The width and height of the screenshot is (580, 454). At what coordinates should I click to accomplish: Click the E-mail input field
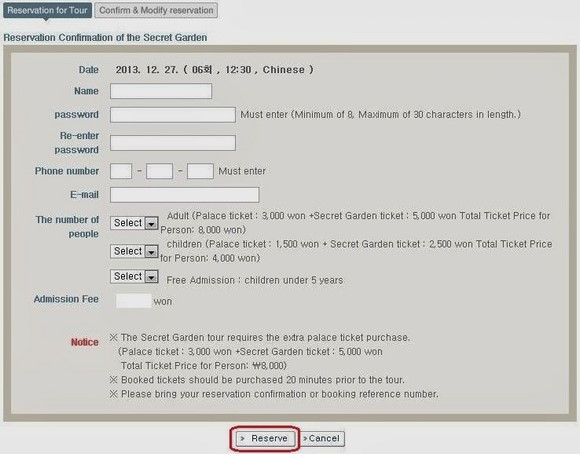point(185,195)
